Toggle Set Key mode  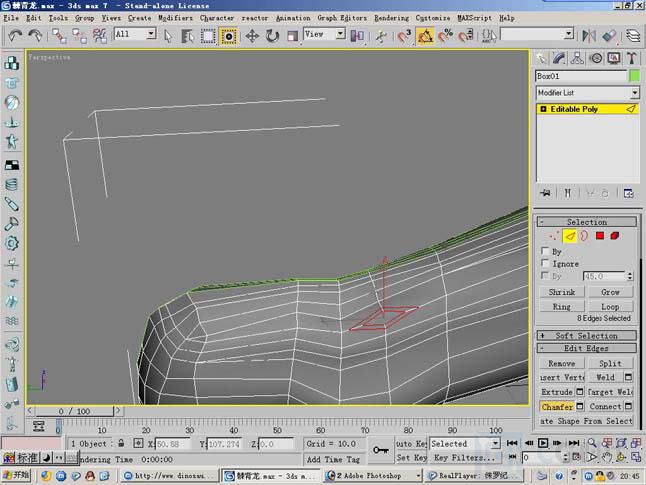click(x=411, y=457)
